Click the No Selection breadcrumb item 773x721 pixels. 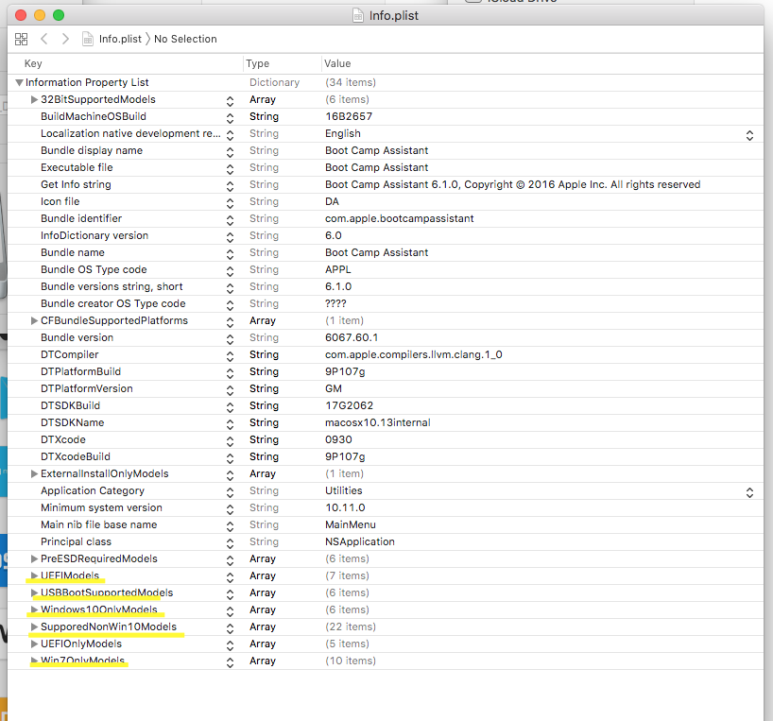pyautogui.click(x=185, y=39)
